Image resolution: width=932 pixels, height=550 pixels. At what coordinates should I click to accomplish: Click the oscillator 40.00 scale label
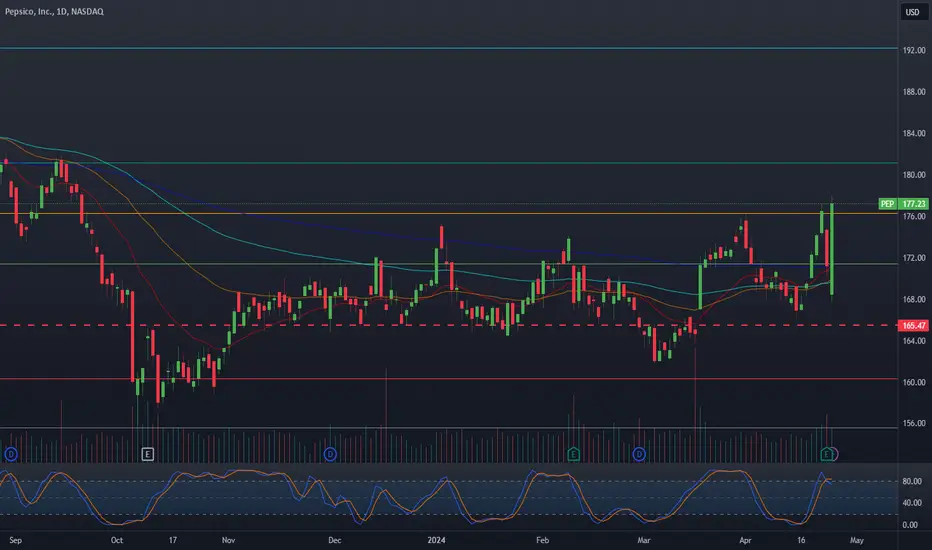pos(912,503)
